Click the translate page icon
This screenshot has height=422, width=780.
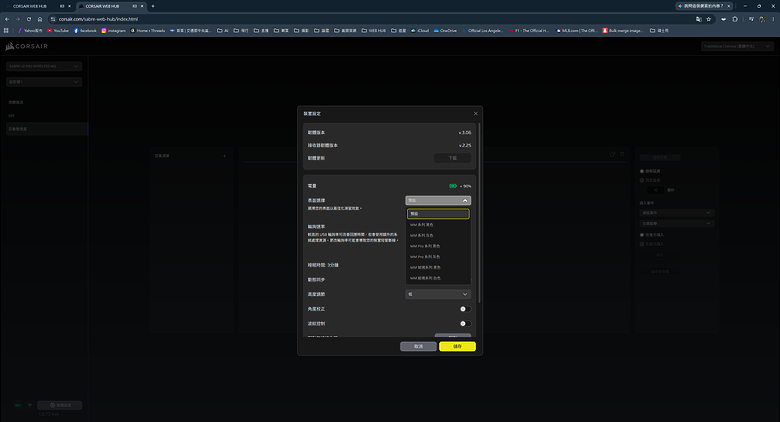(x=698, y=19)
